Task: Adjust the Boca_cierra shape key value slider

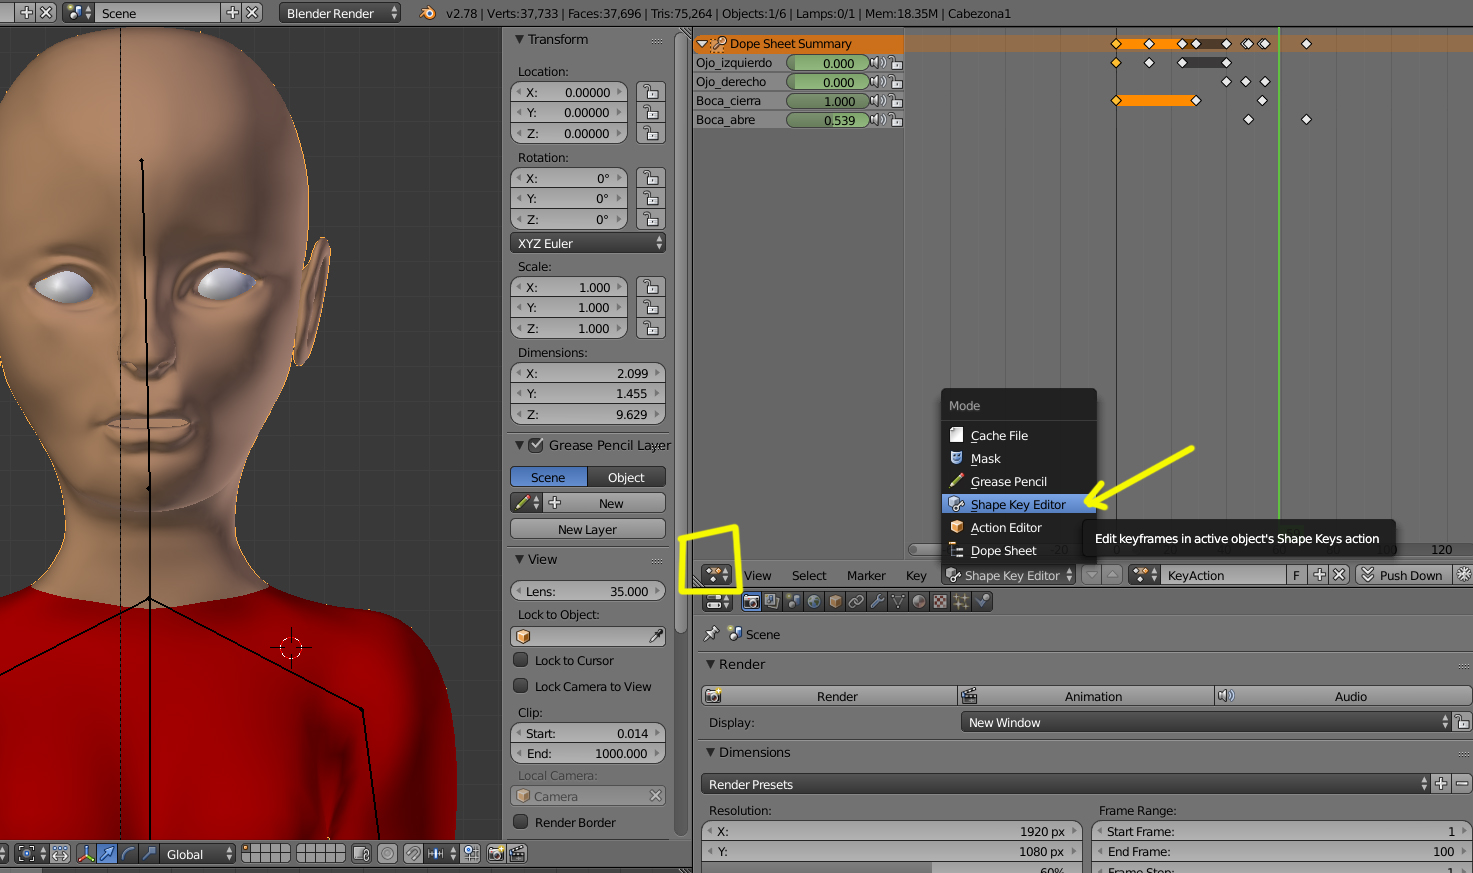Action: (x=827, y=101)
